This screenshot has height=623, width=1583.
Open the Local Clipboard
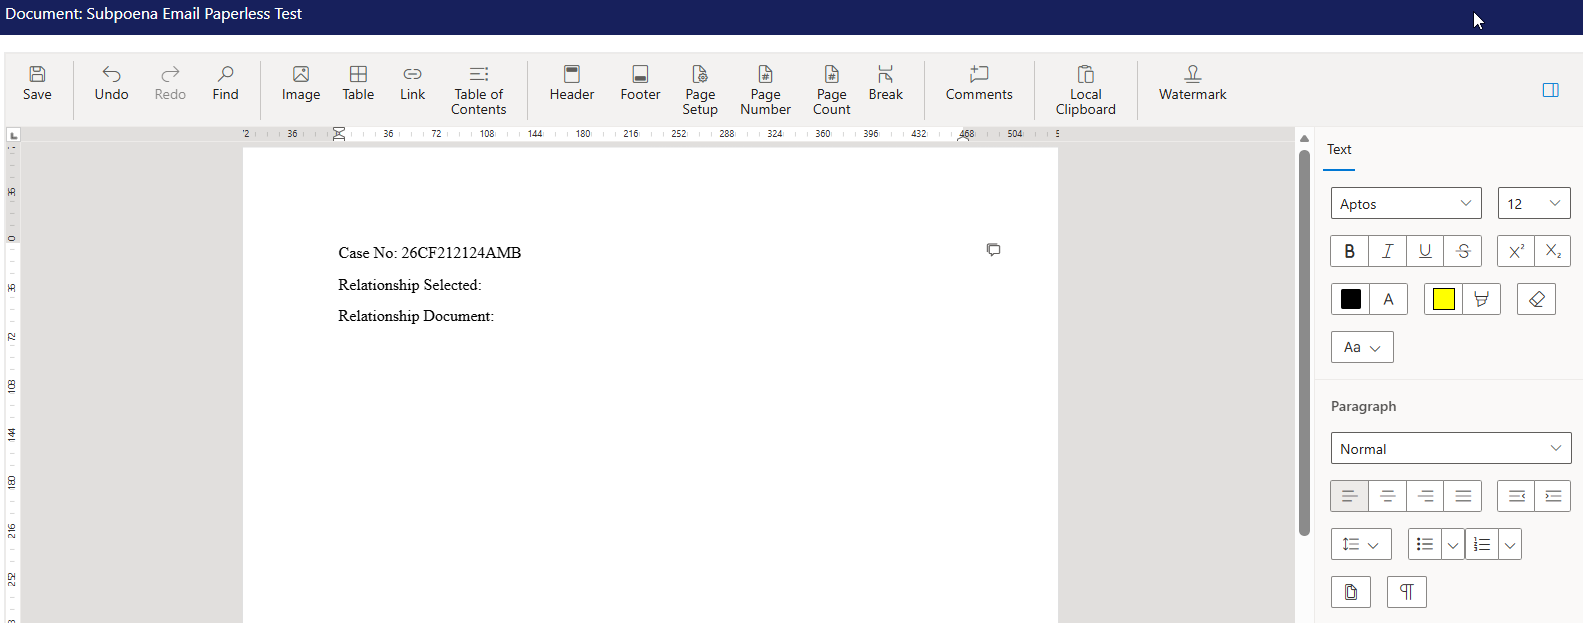click(1085, 90)
